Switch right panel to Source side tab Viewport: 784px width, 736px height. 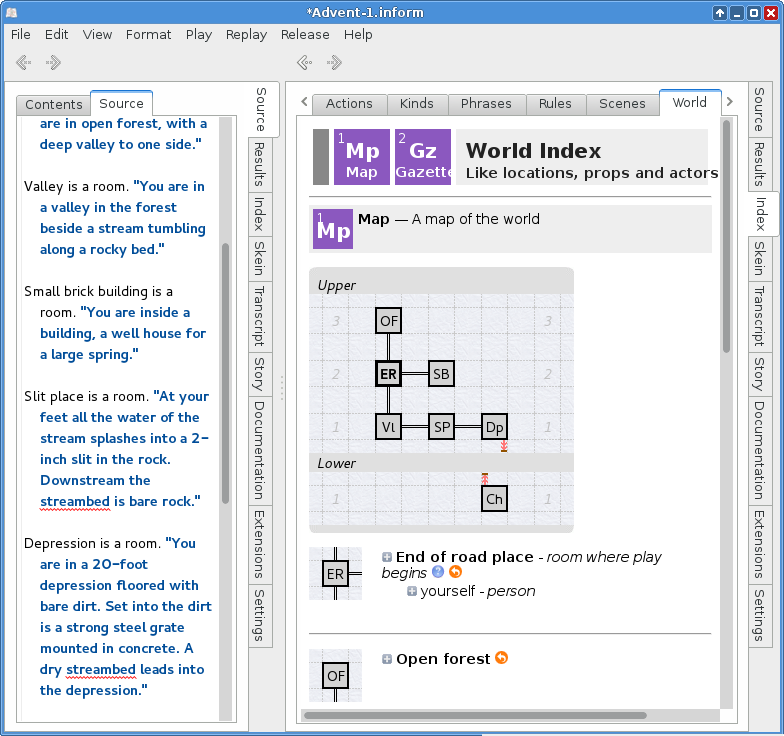(x=760, y=109)
